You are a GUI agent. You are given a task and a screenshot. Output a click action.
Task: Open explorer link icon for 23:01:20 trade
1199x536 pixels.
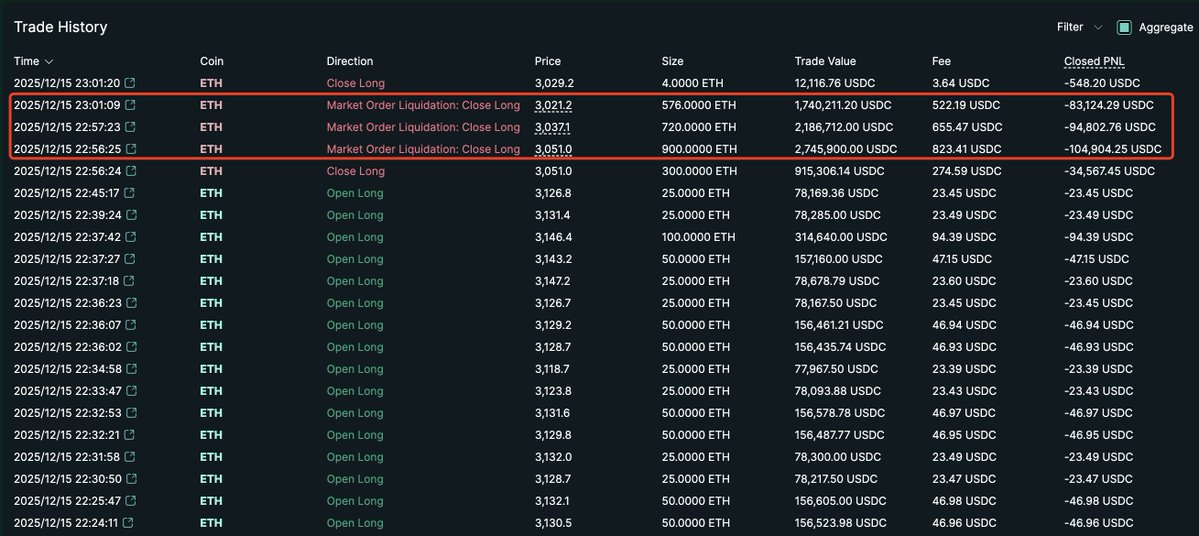[x=130, y=83]
